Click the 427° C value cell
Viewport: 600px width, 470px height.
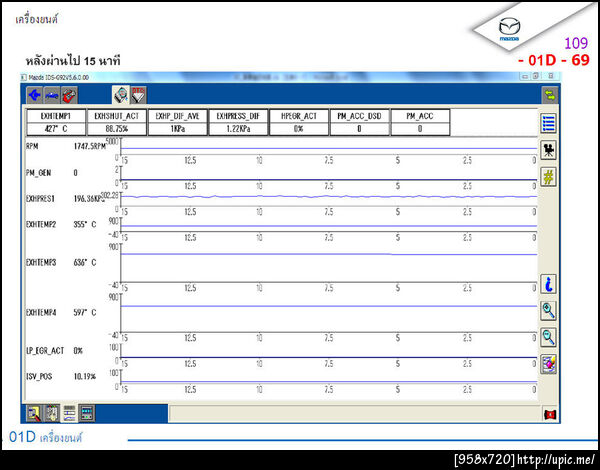56,129
